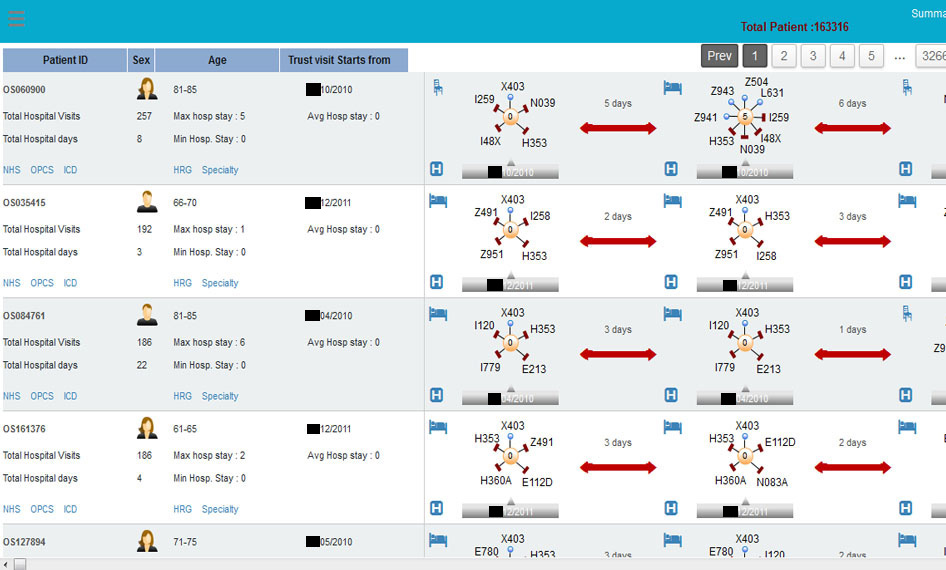The image size is (946, 570).
Task: Click bed icon in OS035415 second visit
Action: pyautogui.click(x=672, y=201)
